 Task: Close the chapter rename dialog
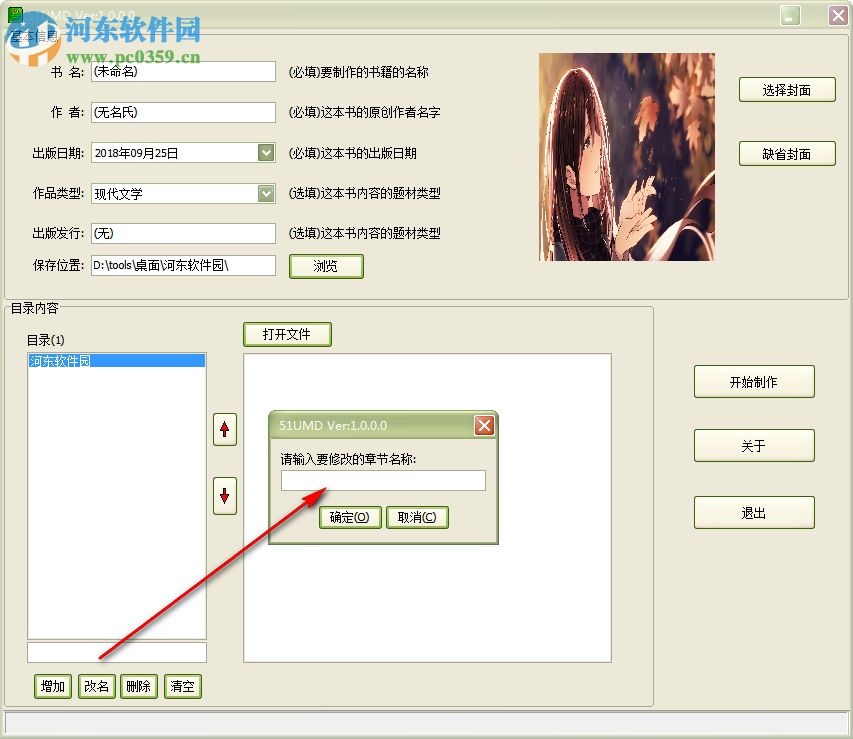pyautogui.click(x=485, y=425)
